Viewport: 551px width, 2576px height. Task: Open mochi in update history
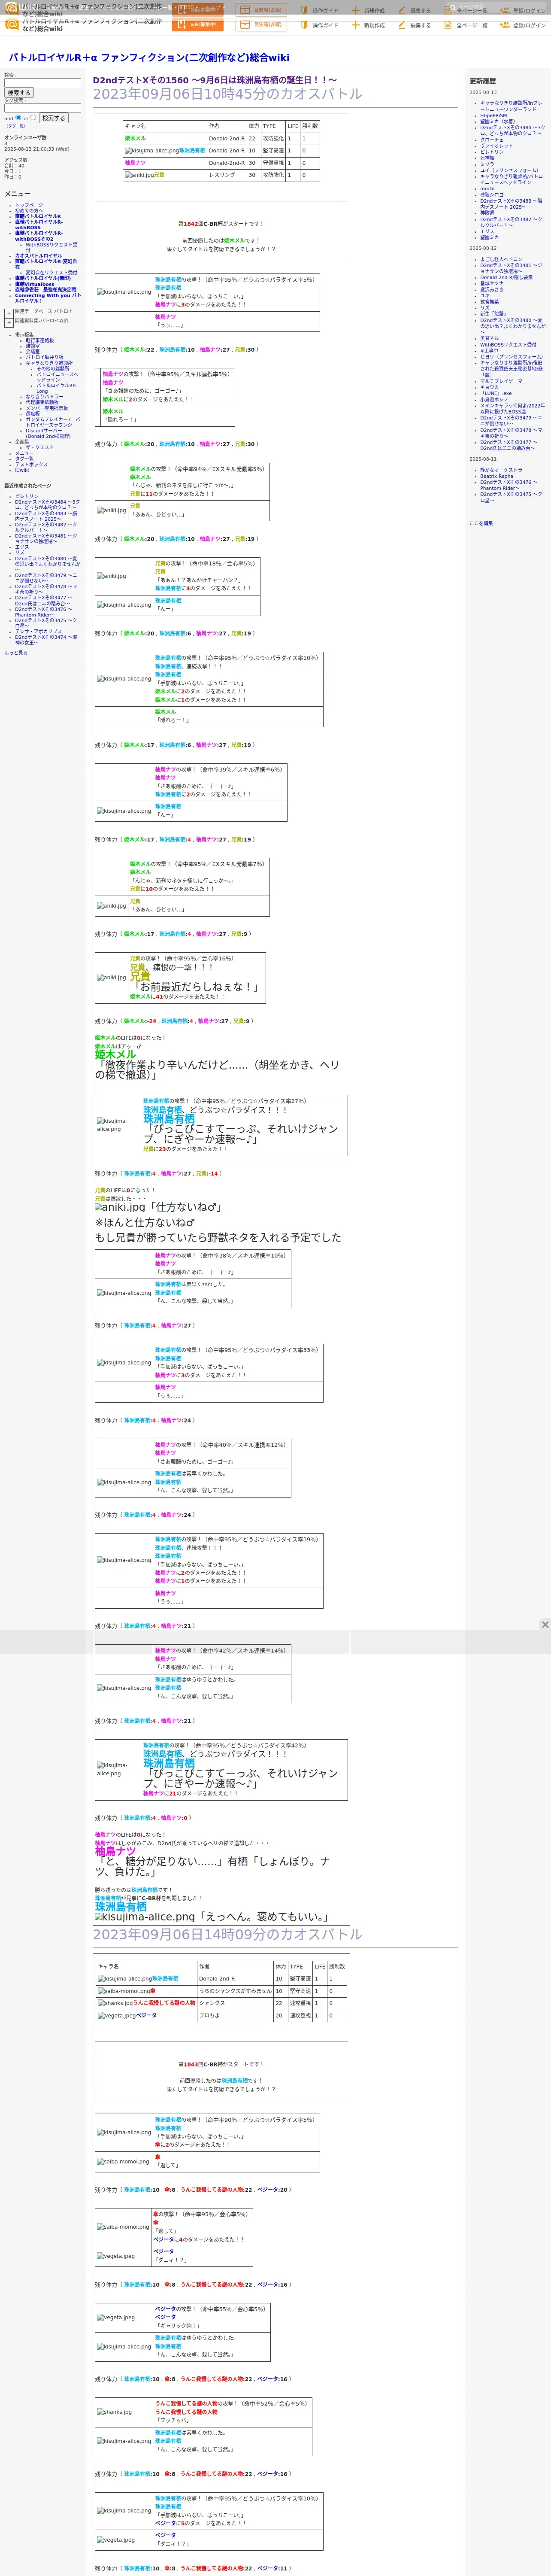487,188
